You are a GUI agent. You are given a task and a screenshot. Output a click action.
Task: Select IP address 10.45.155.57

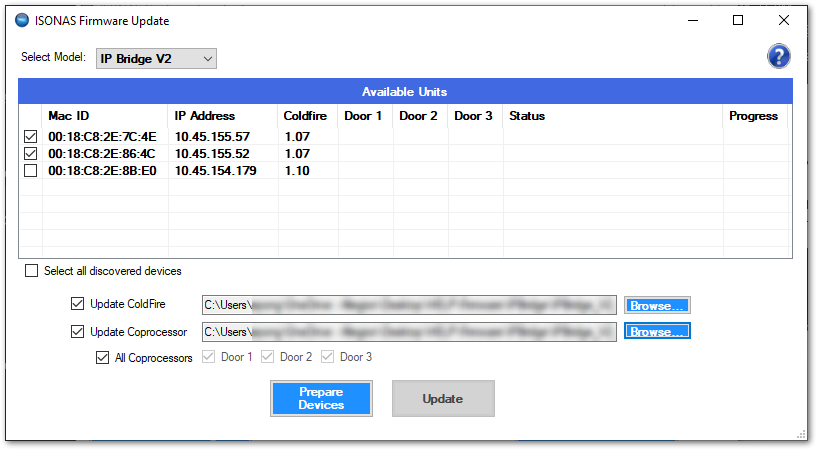coord(212,136)
